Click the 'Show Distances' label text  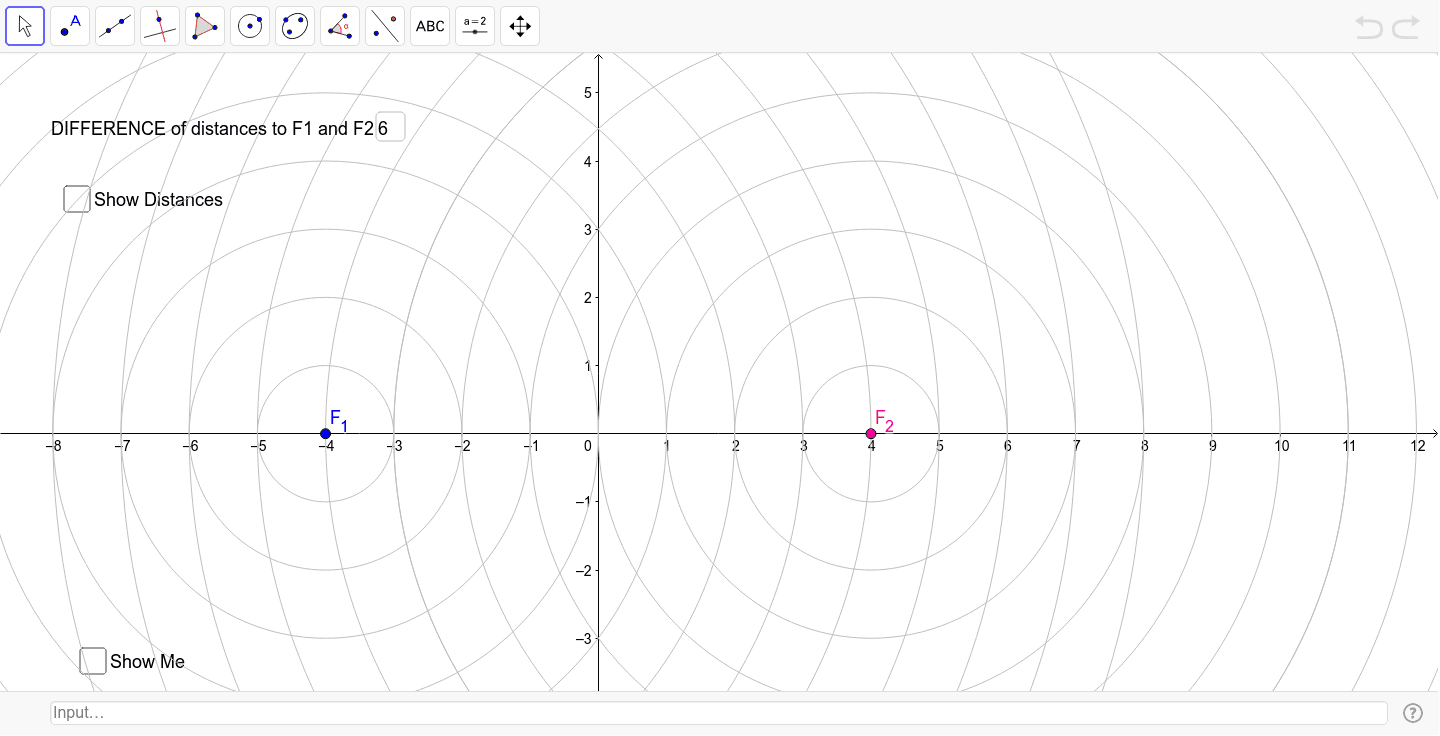pos(158,200)
